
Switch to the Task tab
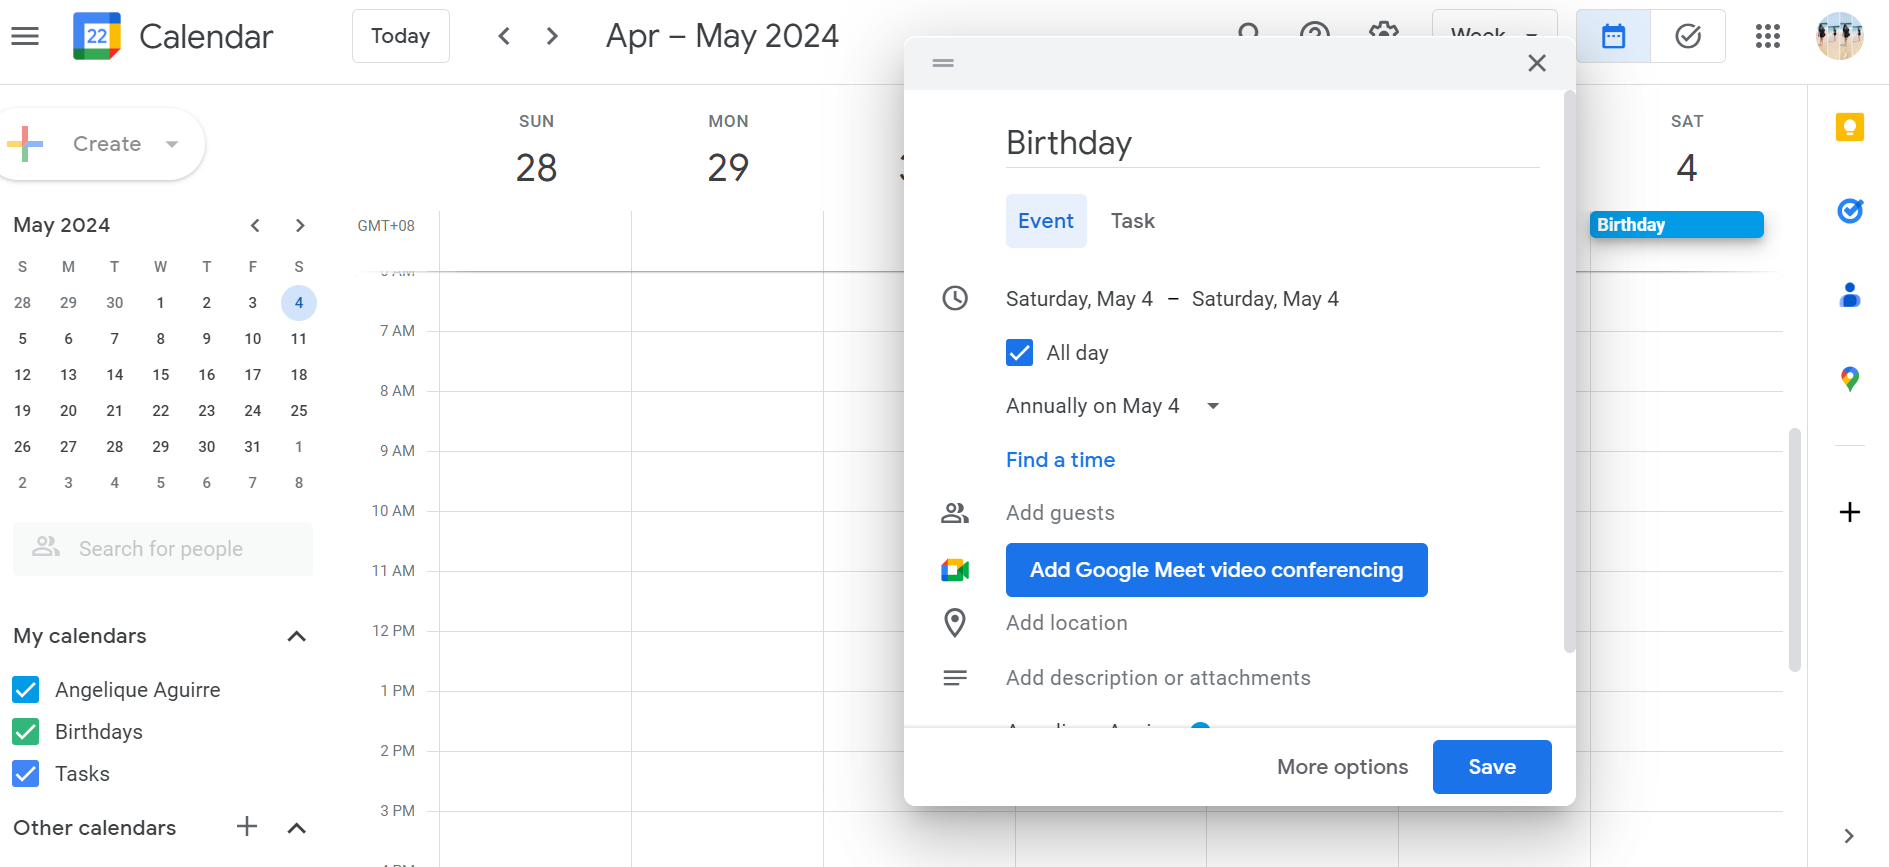pos(1132,221)
